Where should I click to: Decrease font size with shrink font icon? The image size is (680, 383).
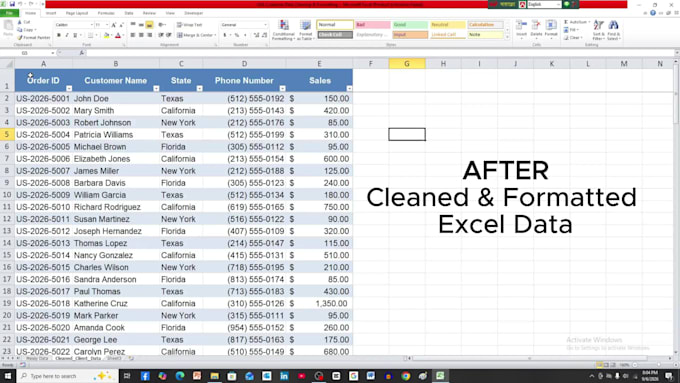coord(121,25)
